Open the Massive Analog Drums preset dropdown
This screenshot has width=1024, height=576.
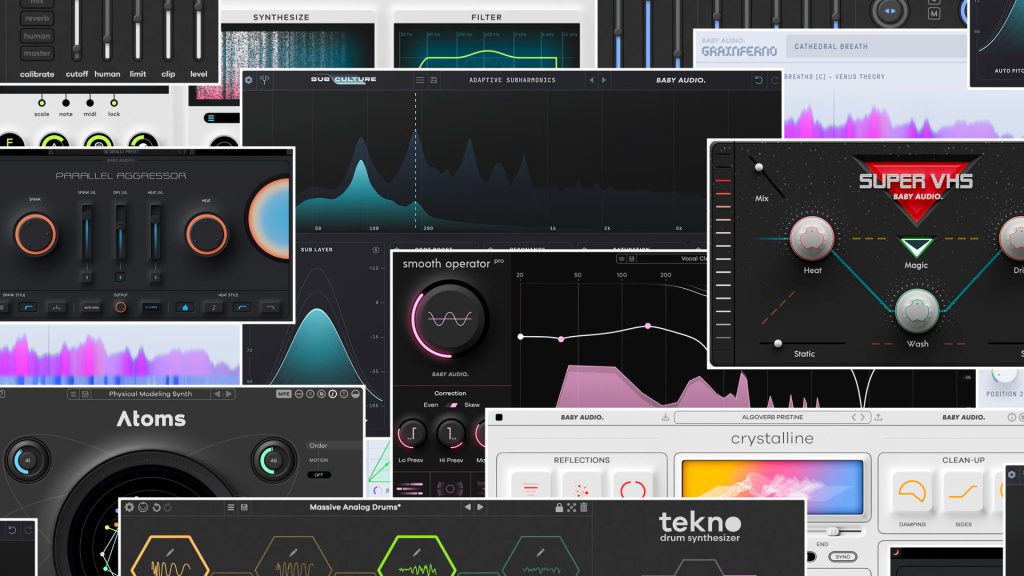(x=355, y=507)
